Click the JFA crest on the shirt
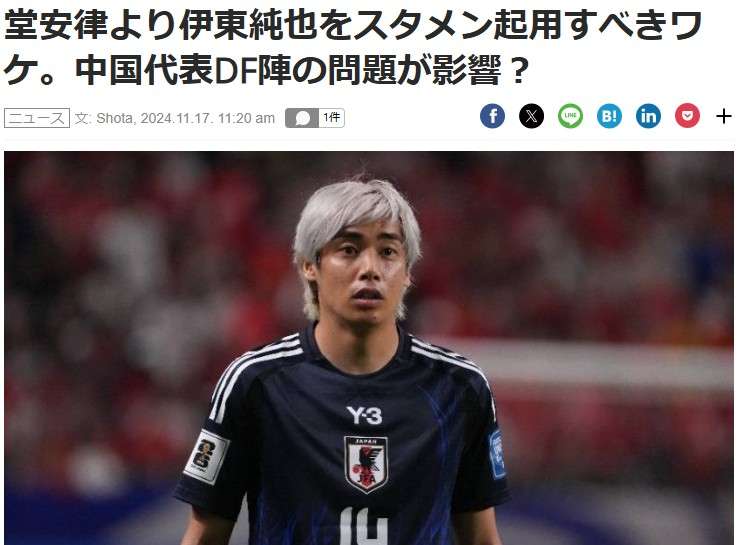The width and height of the screenshot is (742, 545). coord(365,465)
